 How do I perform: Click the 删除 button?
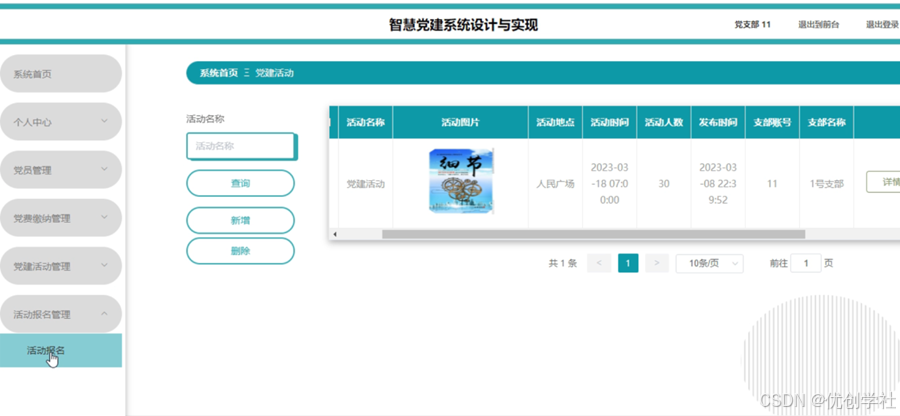pos(240,251)
